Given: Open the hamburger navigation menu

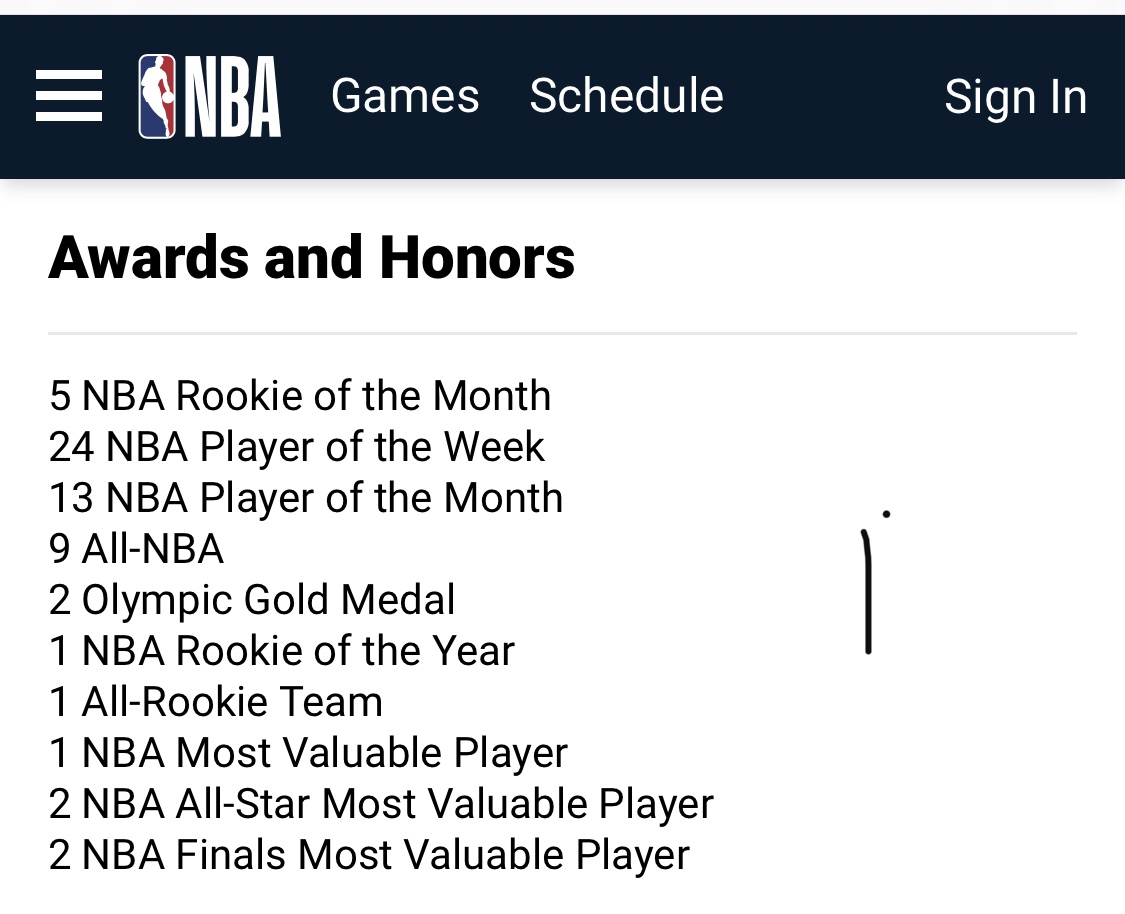Looking at the screenshot, I should click(x=69, y=96).
